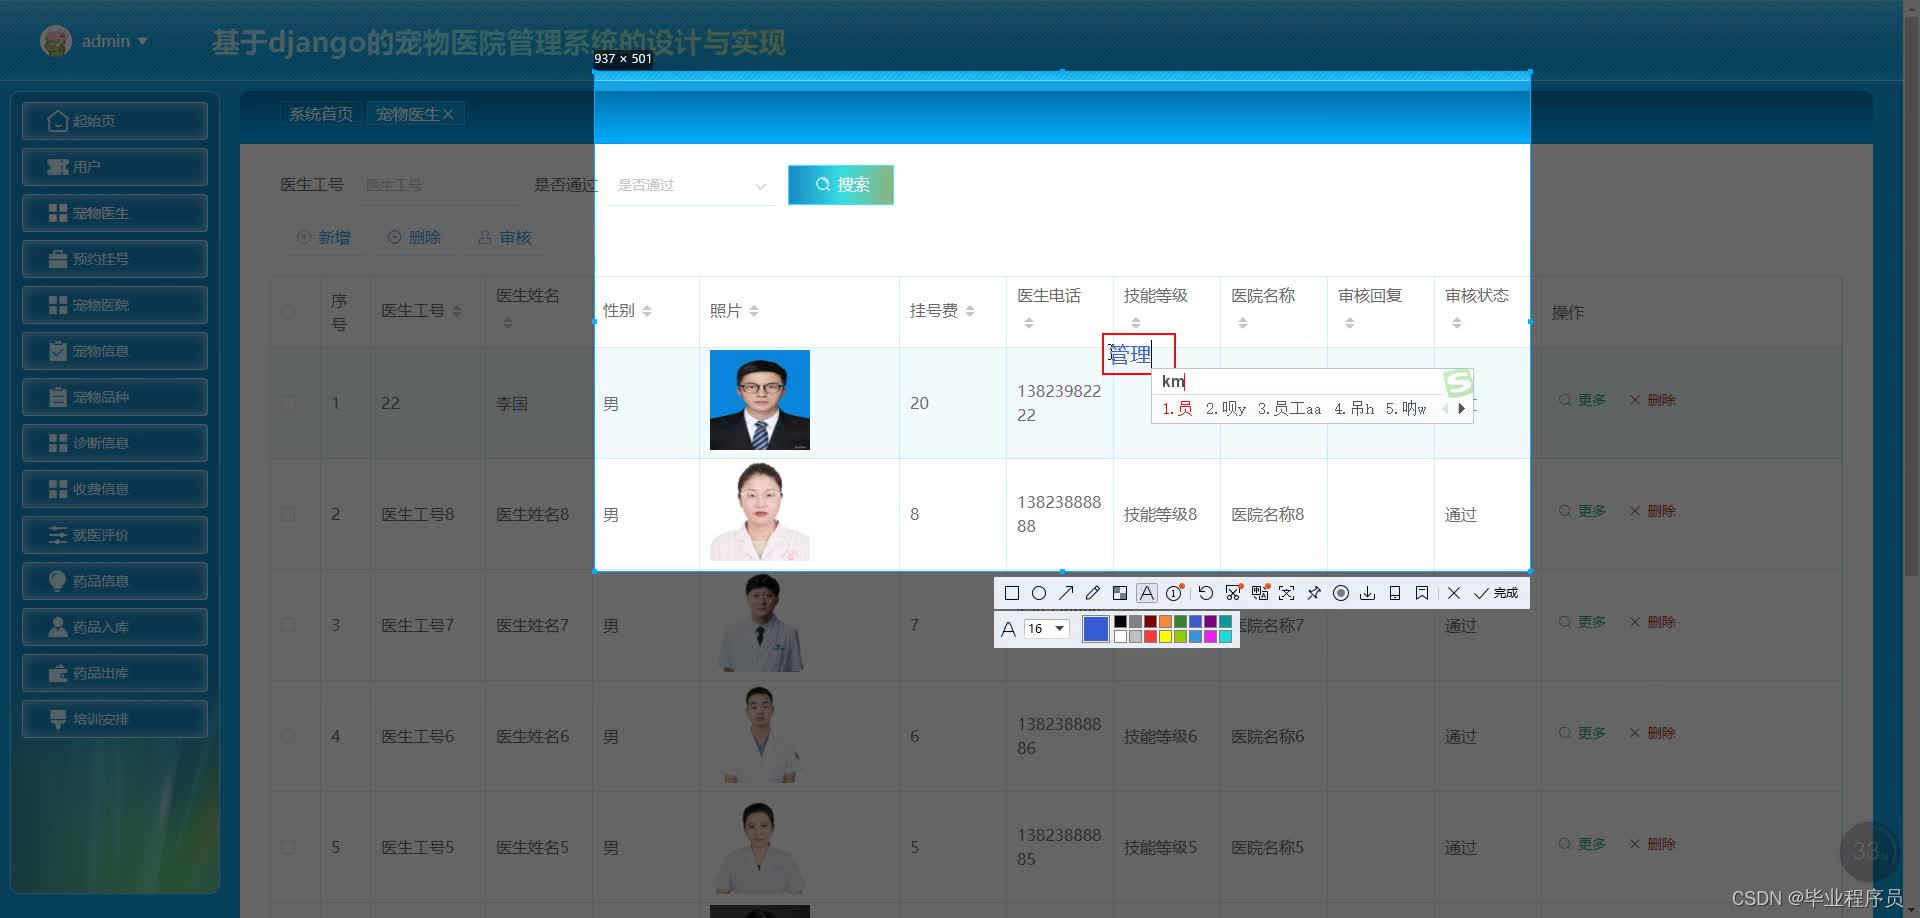
Task: Tick the checkbox for row 1 李国
Action: click(x=288, y=403)
